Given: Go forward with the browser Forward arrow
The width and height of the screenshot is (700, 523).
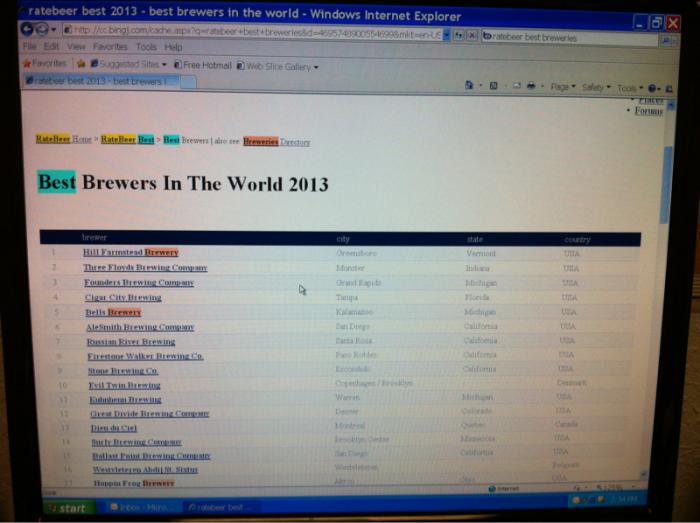Looking at the screenshot, I should click(x=42, y=30).
